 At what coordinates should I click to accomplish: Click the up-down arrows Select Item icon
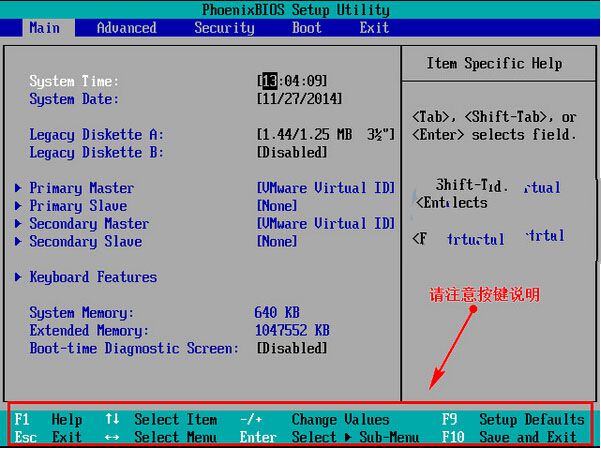coord(112,419)
